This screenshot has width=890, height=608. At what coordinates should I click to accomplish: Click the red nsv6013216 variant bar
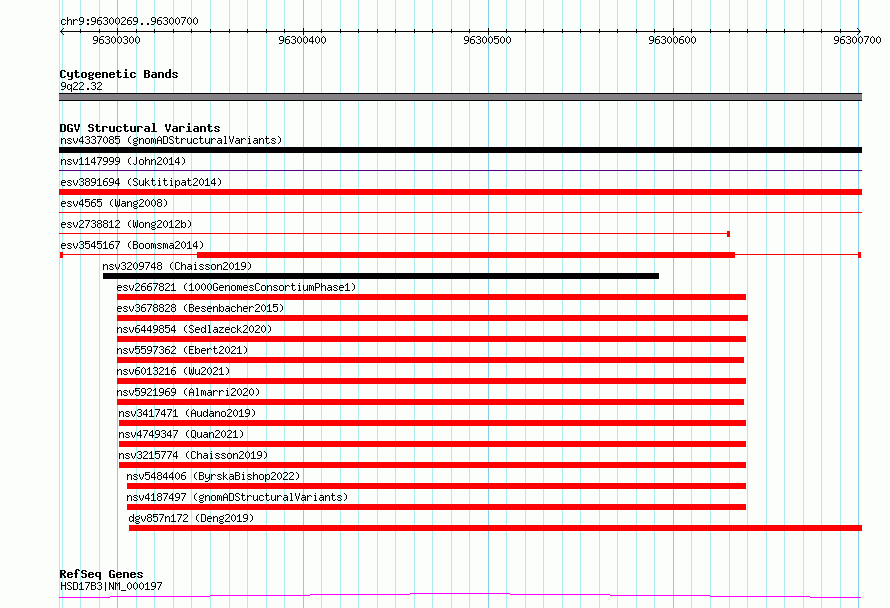tap(431, 381)
